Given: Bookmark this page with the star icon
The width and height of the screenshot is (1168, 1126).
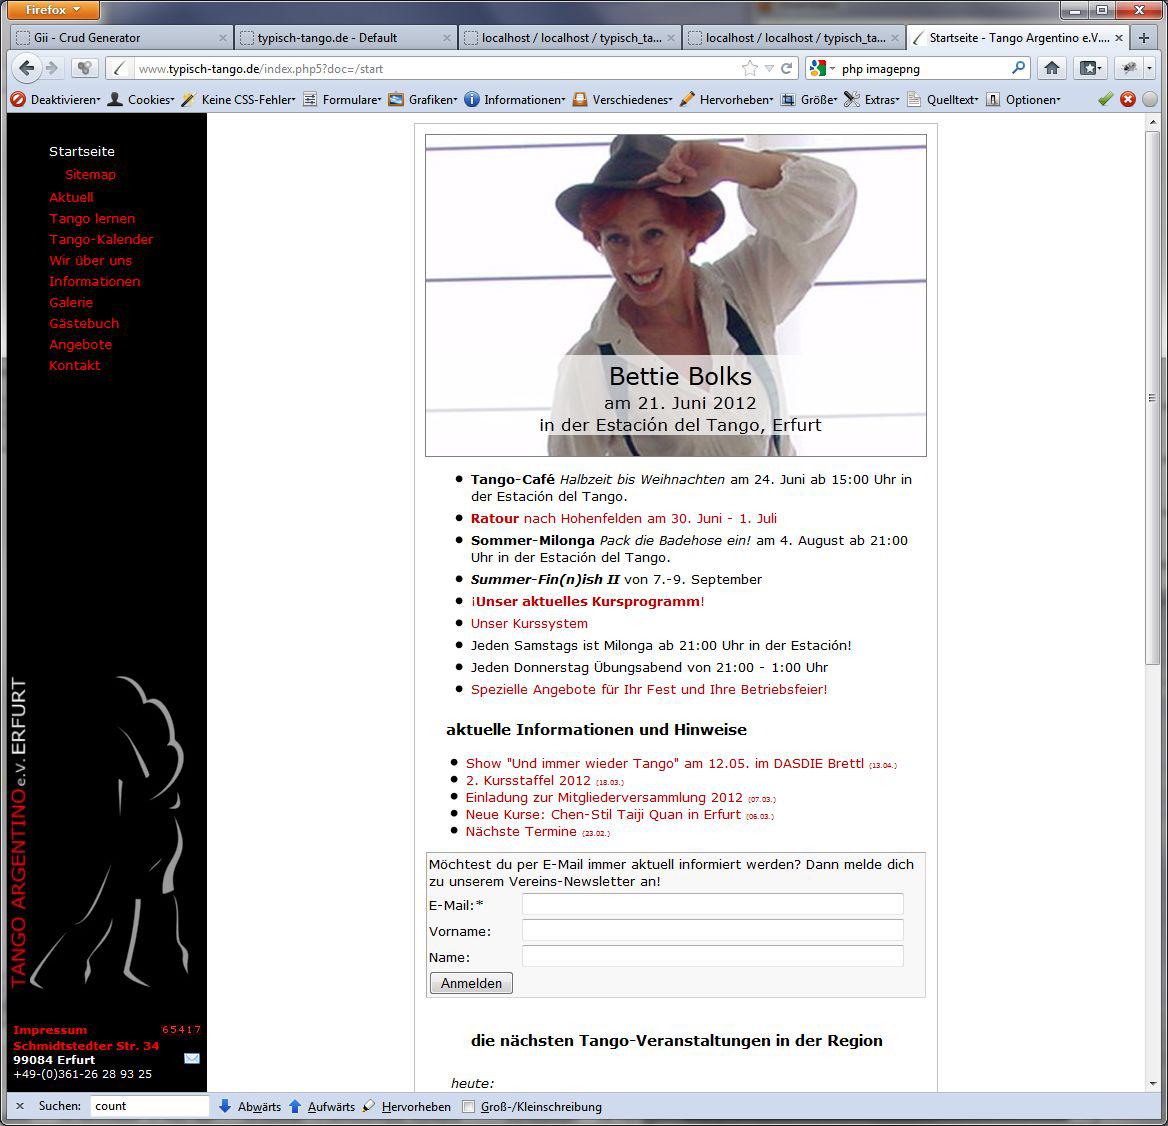Looking at the screenshot, I should [749, 69].
